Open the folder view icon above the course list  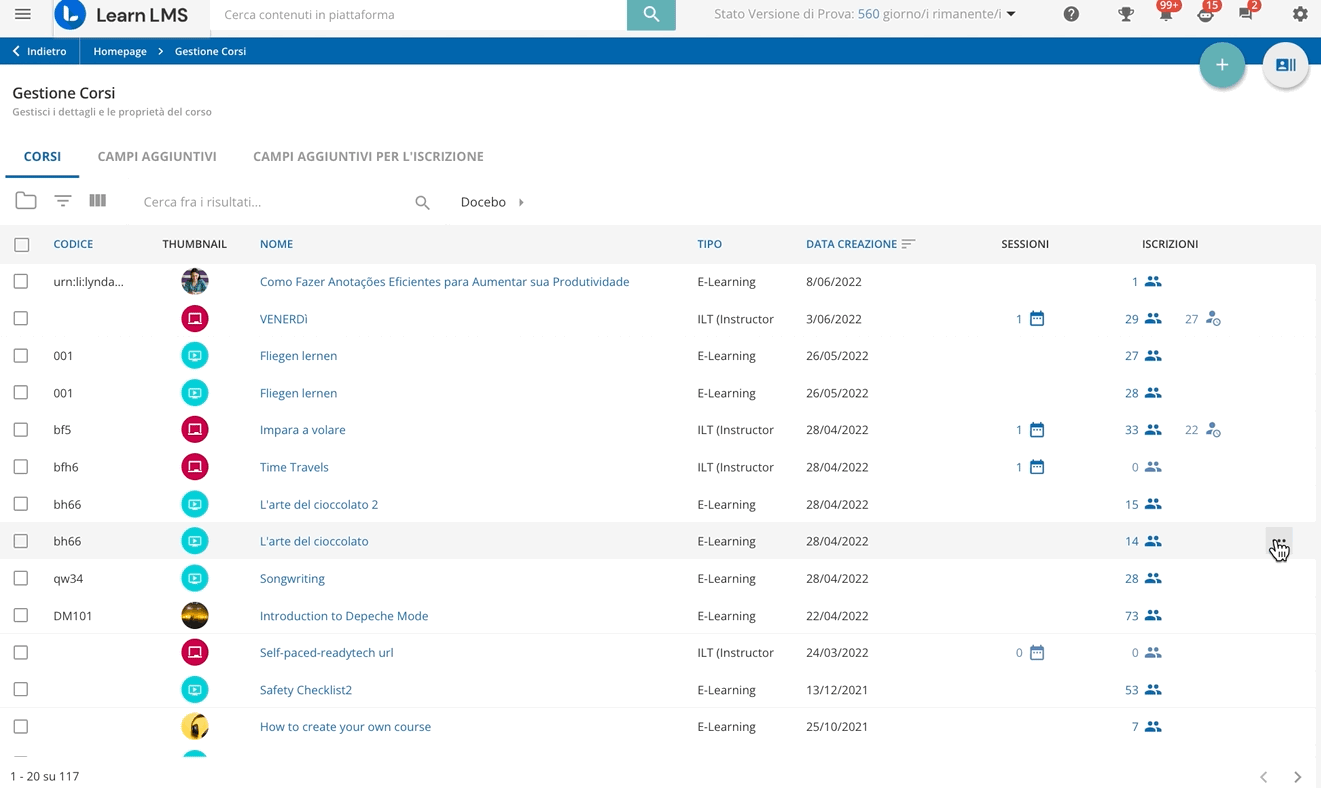pos(26,200)
